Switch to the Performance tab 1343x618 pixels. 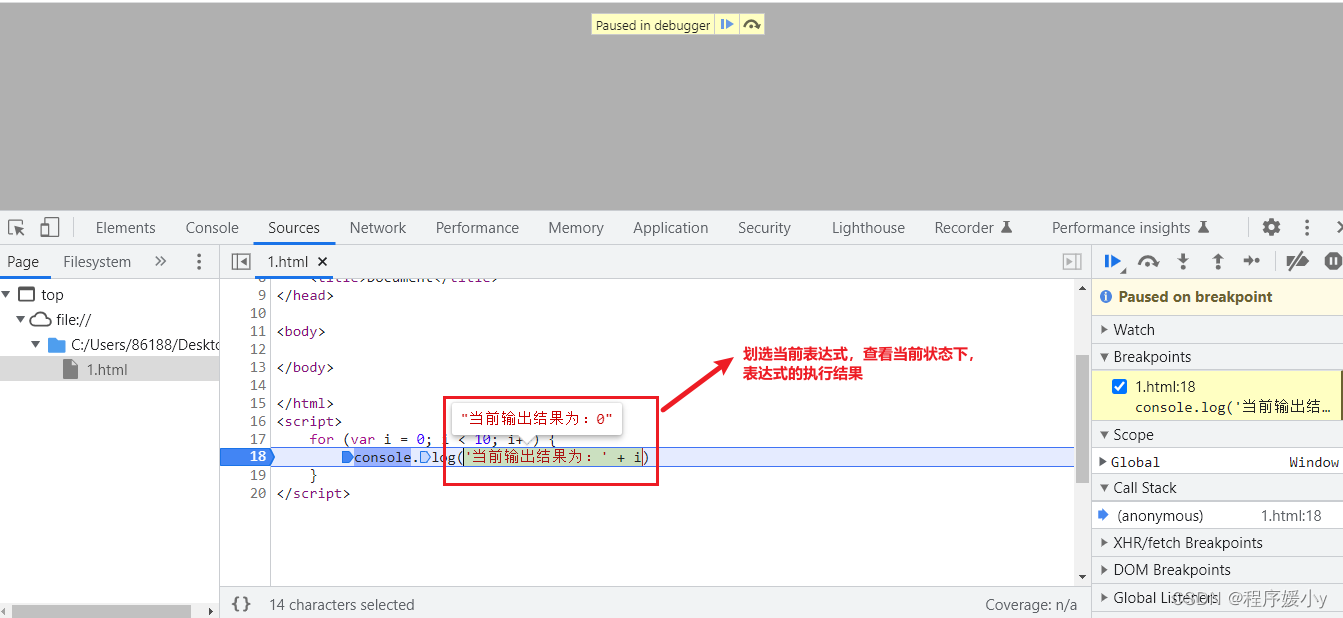[477, 227]
